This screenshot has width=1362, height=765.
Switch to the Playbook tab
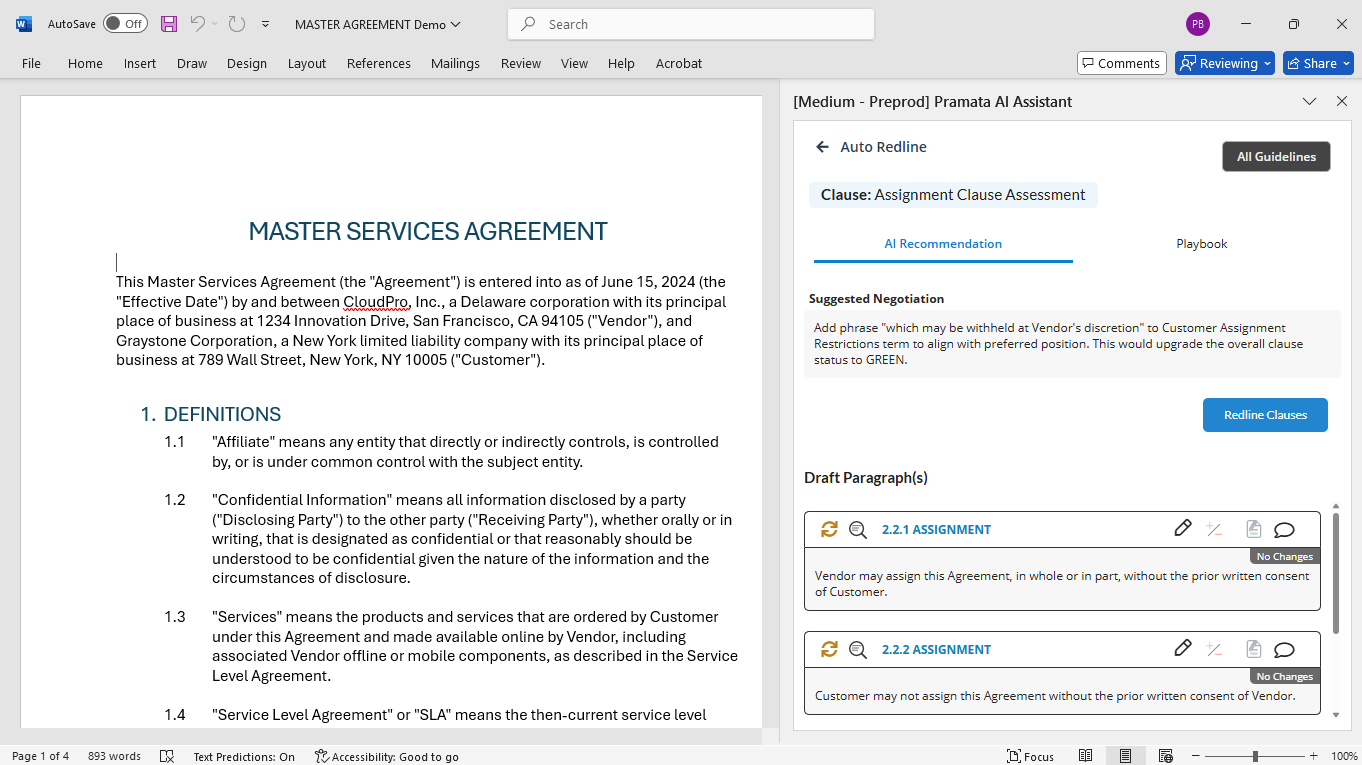[x=1201, y=244]
